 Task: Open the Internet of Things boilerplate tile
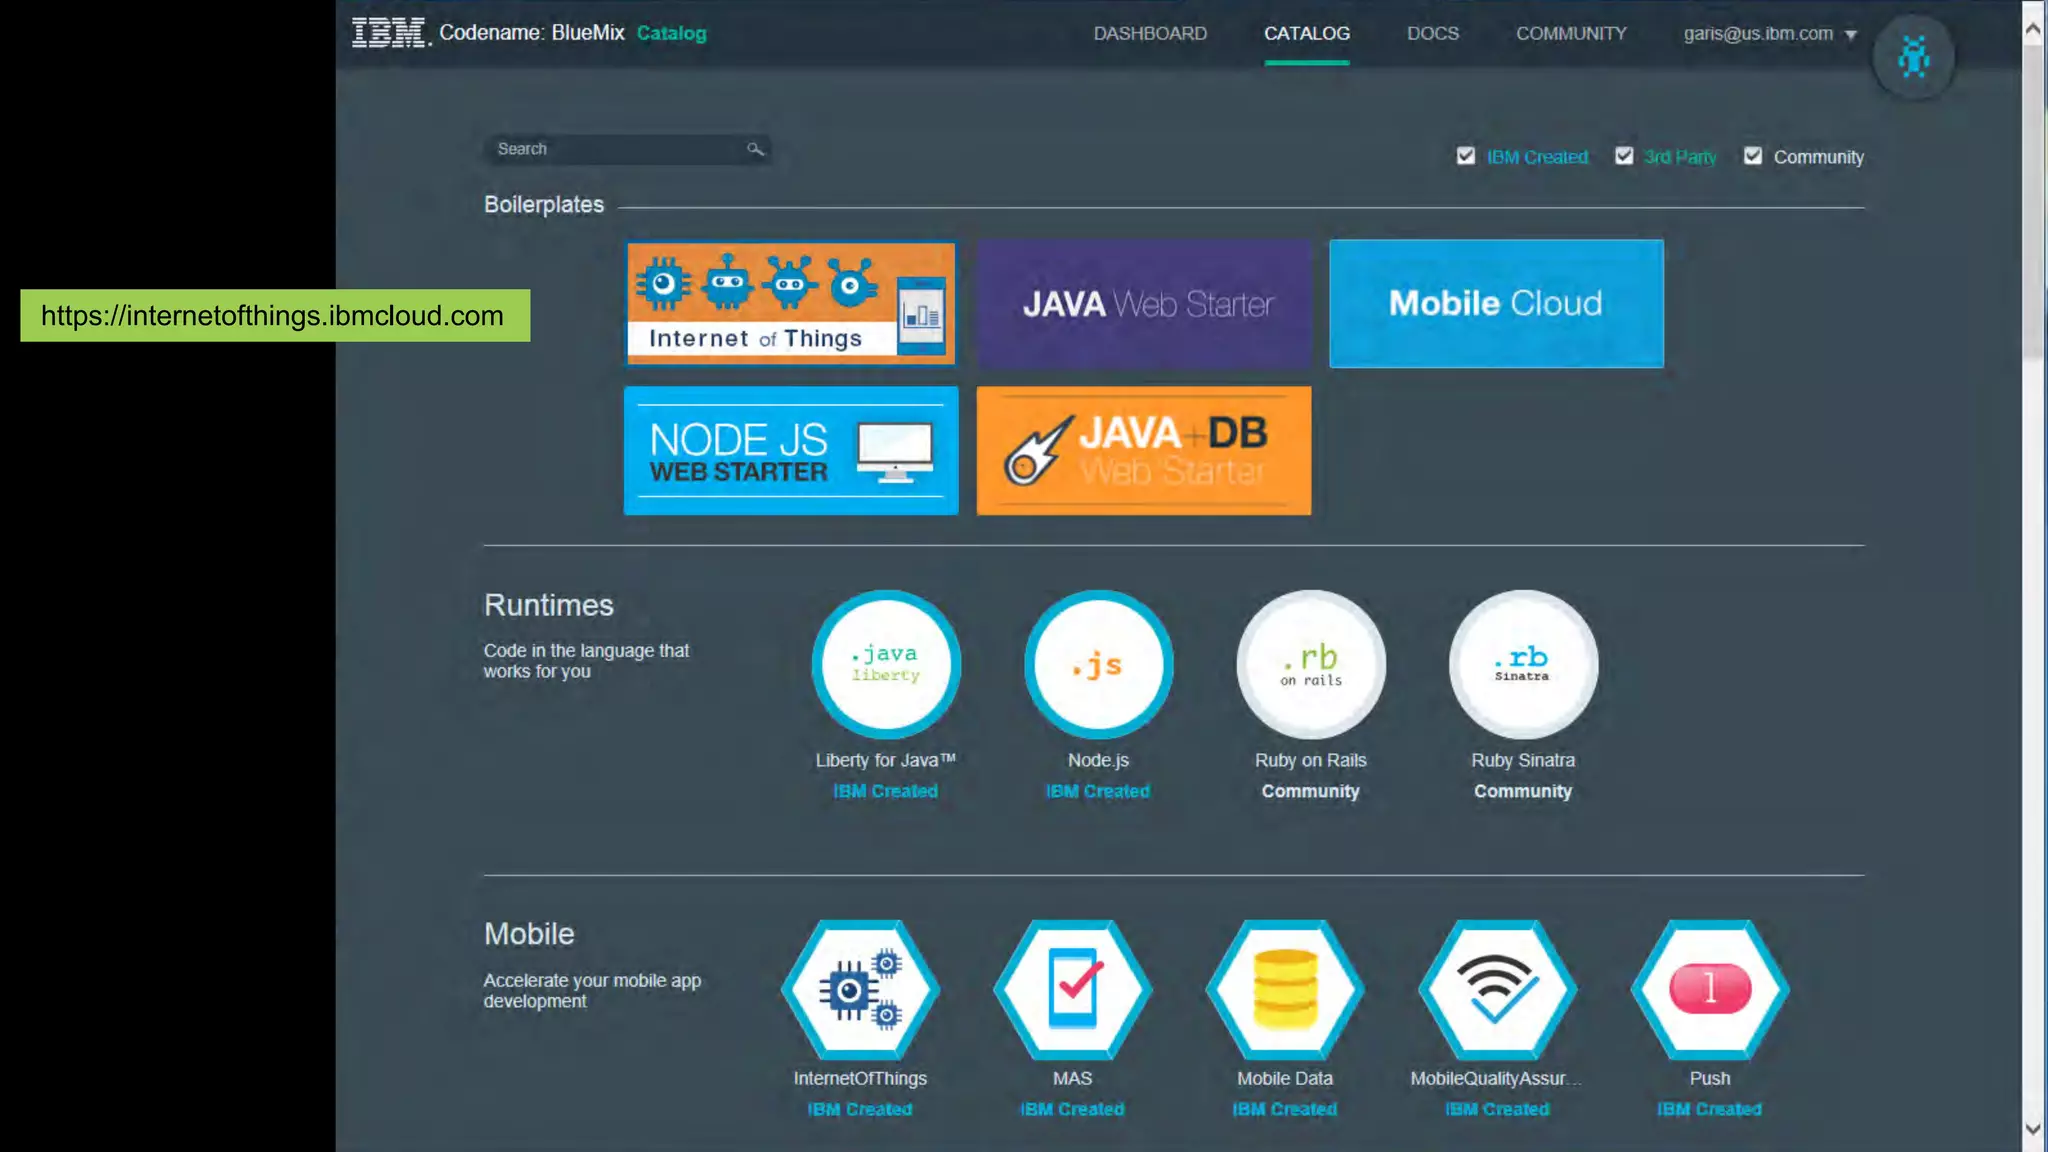click(790, 303)
